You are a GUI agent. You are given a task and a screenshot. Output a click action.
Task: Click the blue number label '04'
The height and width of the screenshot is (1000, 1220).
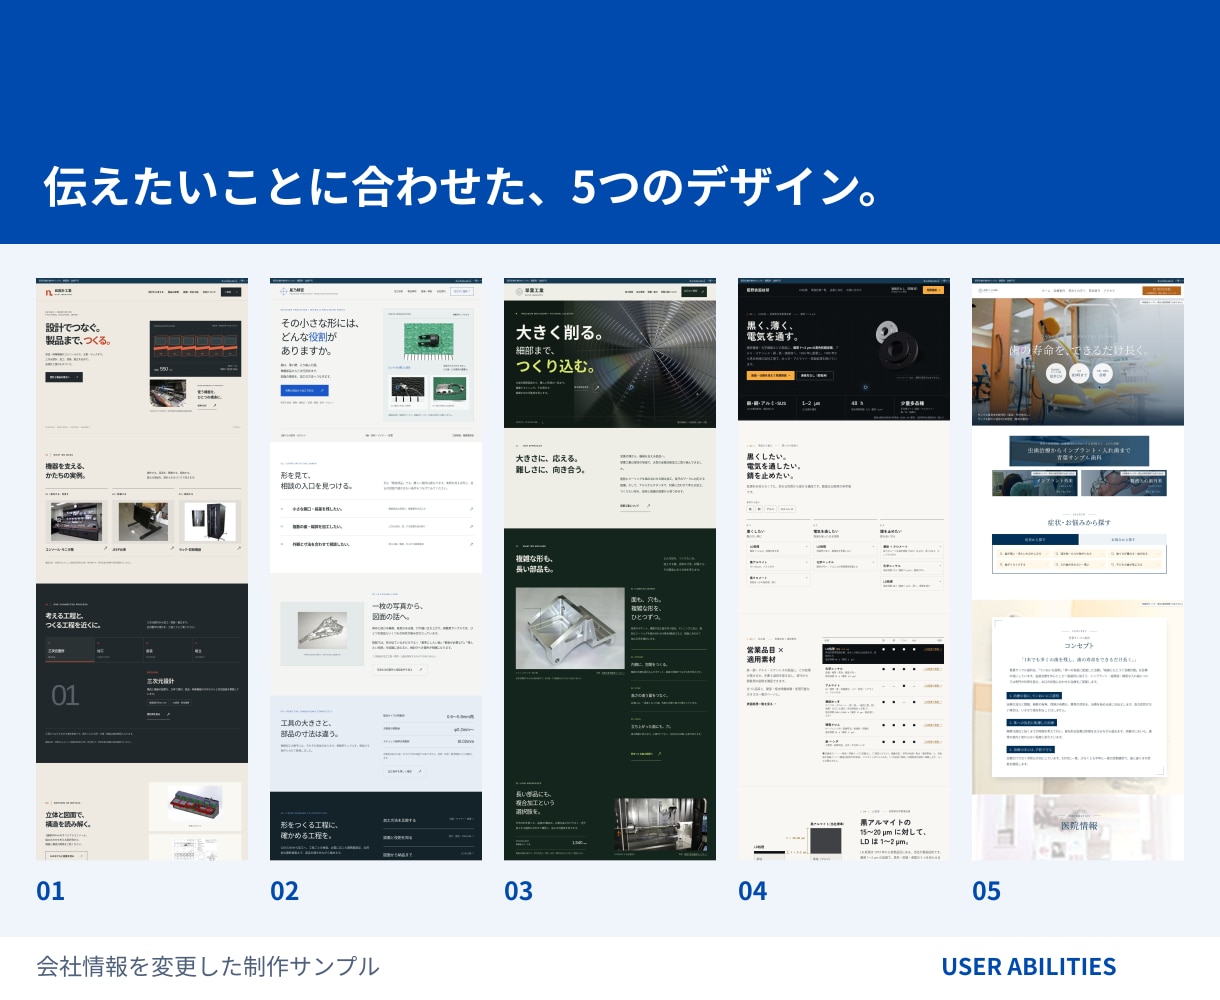pos(753,891)
